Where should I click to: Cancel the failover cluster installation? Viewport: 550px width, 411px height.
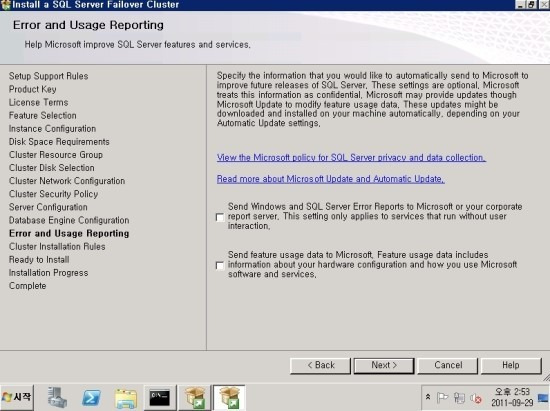[x=448, y=366]
